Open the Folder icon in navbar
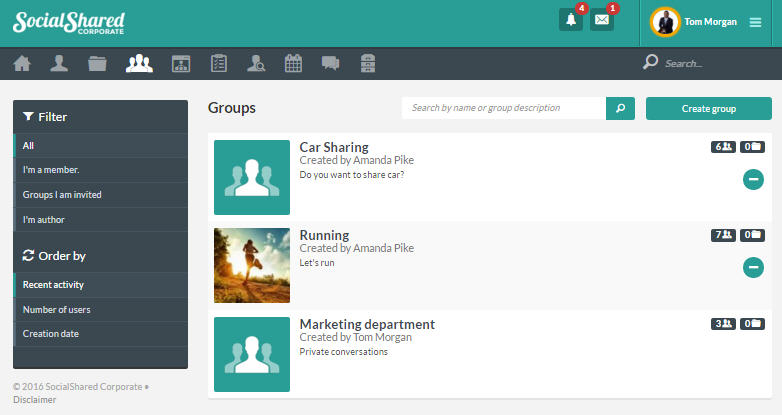Viewport: 782px width, 415px height. click(x=97, y=63)
